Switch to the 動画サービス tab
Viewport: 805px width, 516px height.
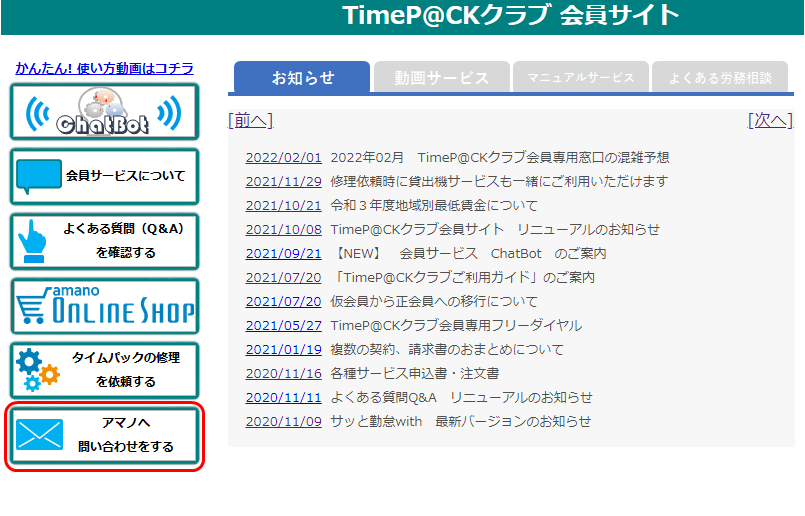click(x=442, y=77)
